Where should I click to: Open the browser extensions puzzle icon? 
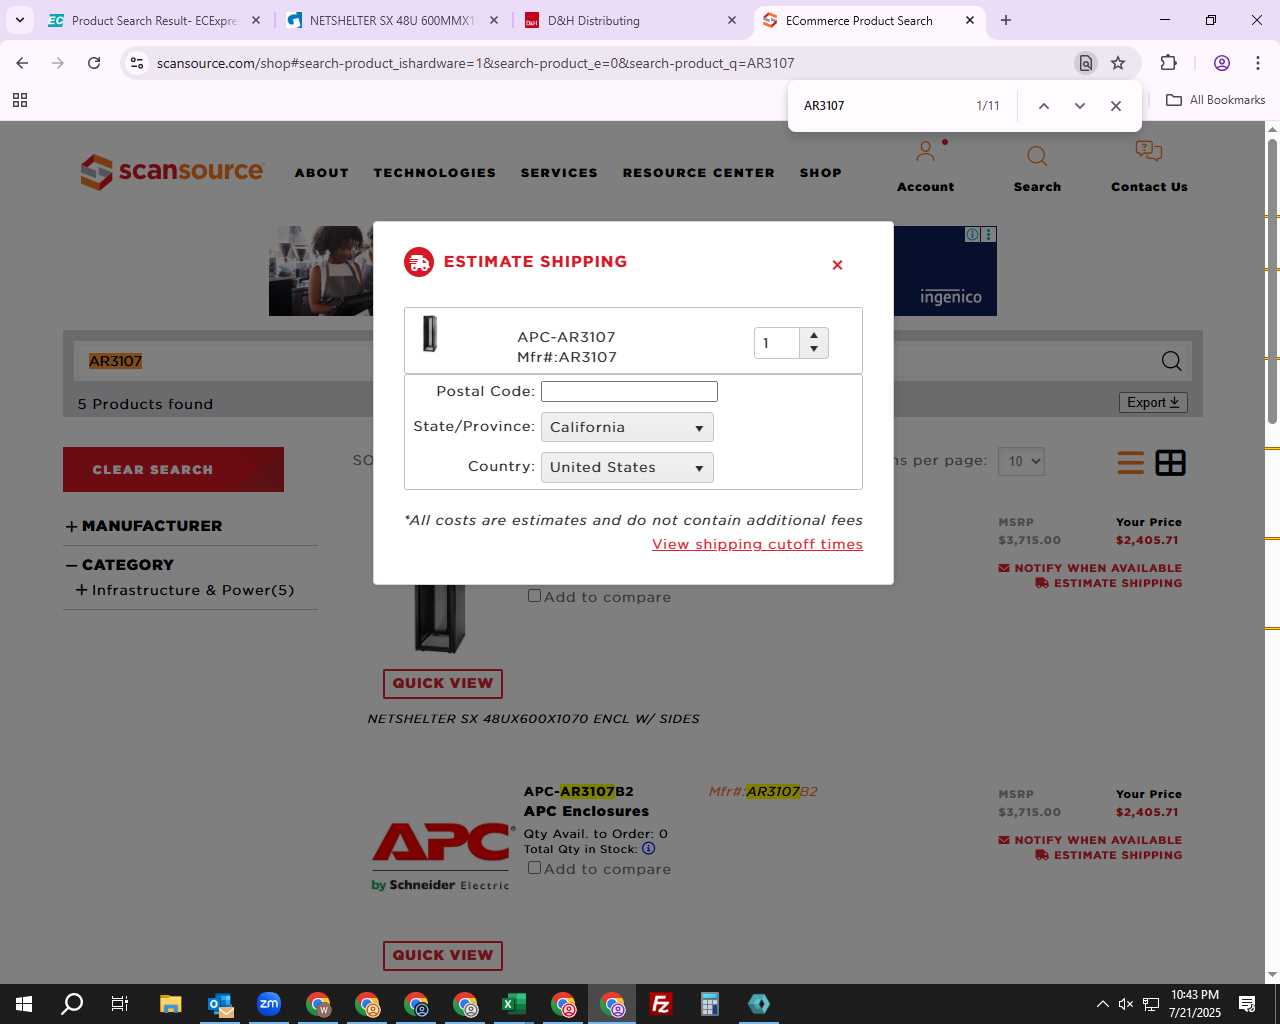tap(1168, 63)
